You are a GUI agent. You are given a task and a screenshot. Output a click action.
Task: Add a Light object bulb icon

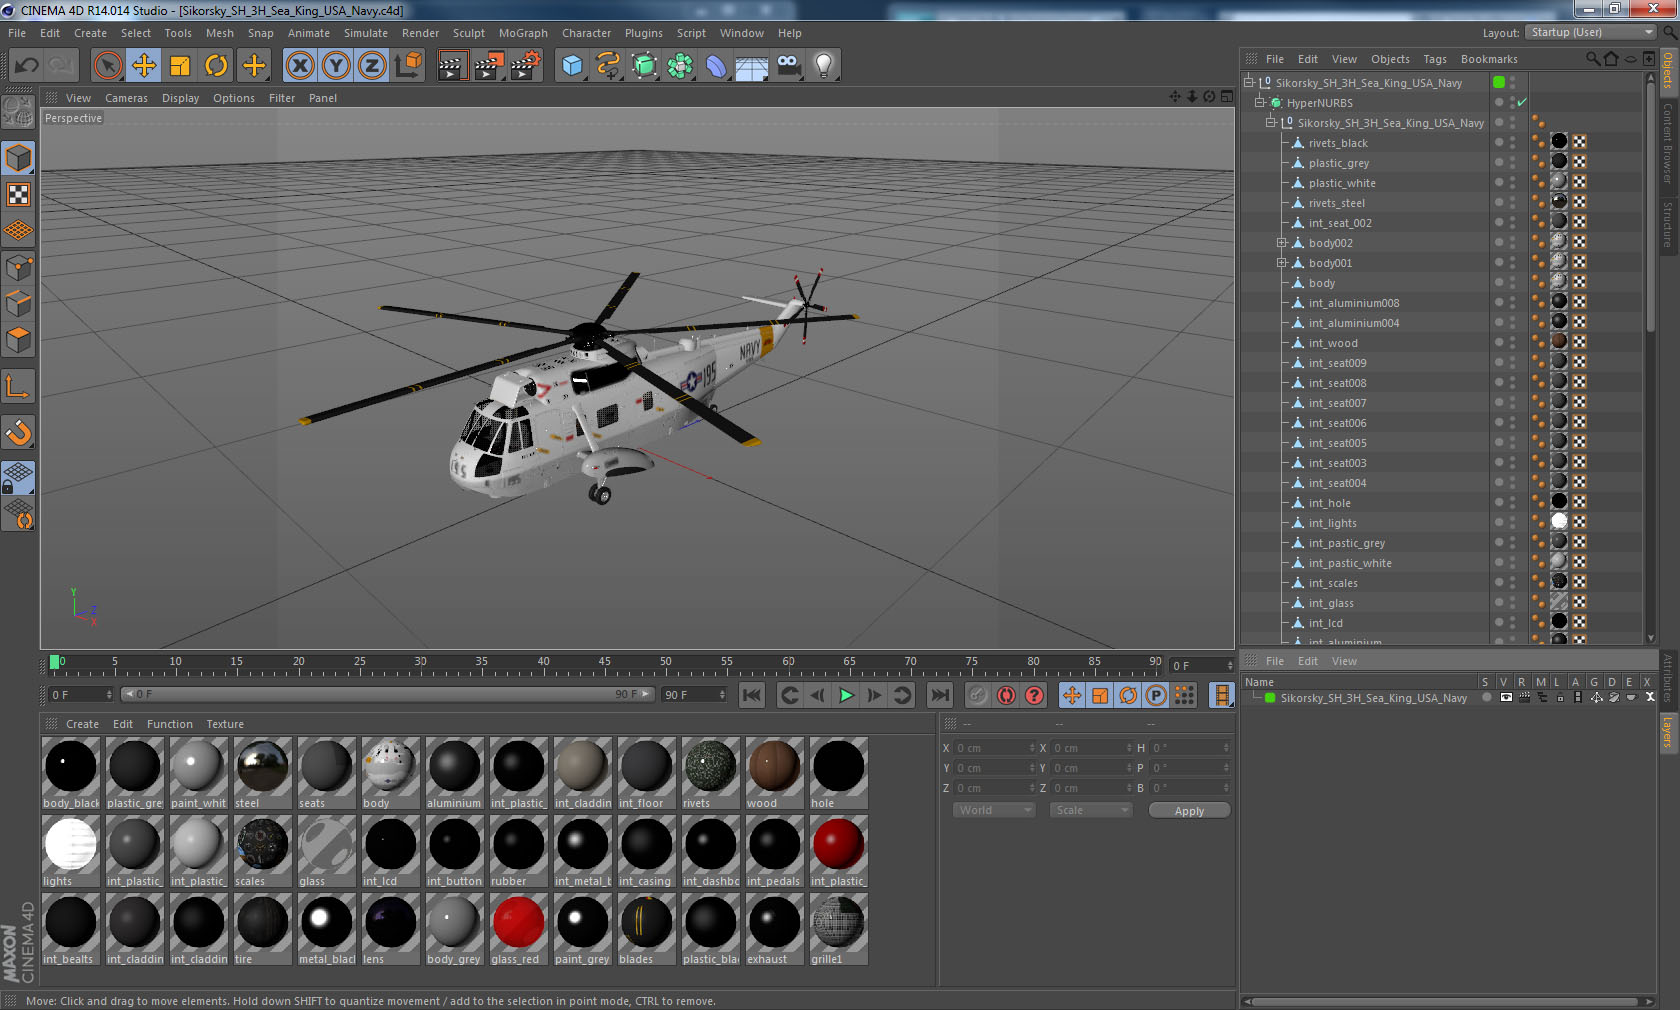824,66
